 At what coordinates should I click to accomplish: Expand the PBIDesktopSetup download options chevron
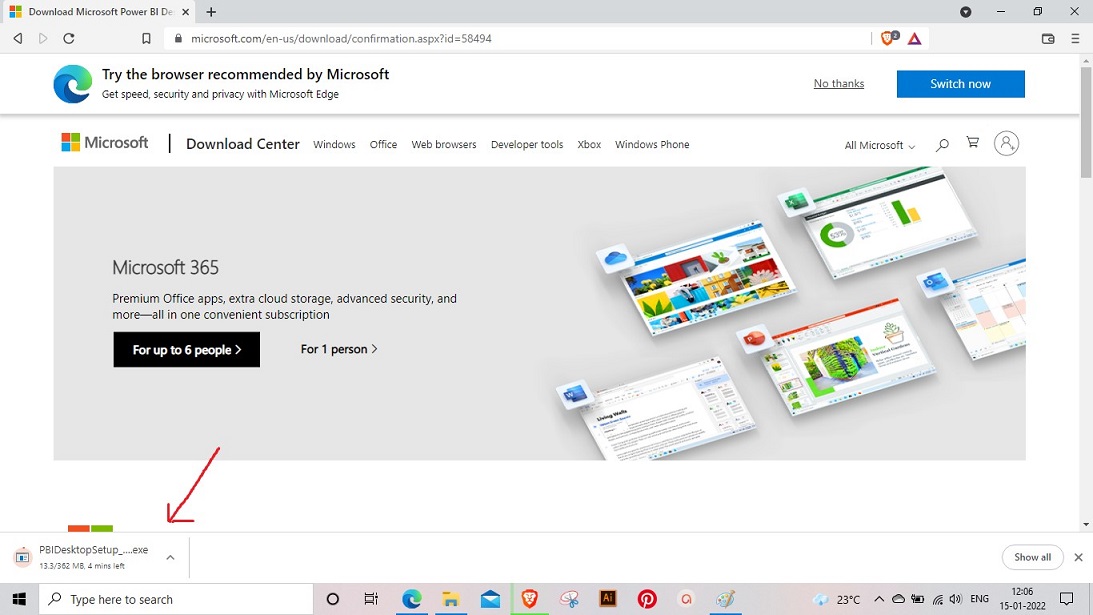[x=170, y=558]
